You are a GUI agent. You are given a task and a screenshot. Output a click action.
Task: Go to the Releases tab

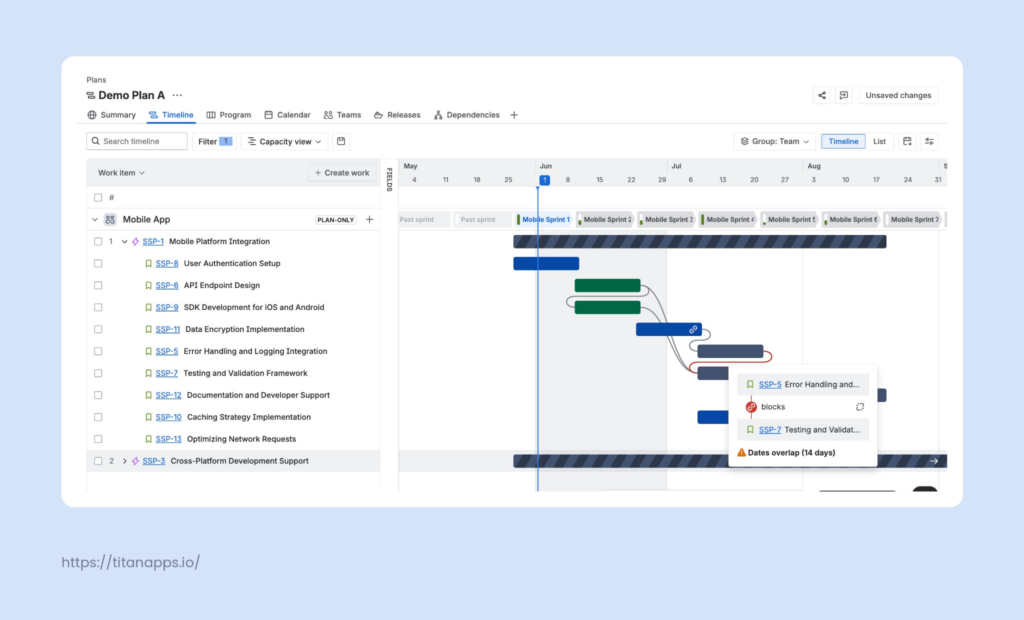pos(397,115)
